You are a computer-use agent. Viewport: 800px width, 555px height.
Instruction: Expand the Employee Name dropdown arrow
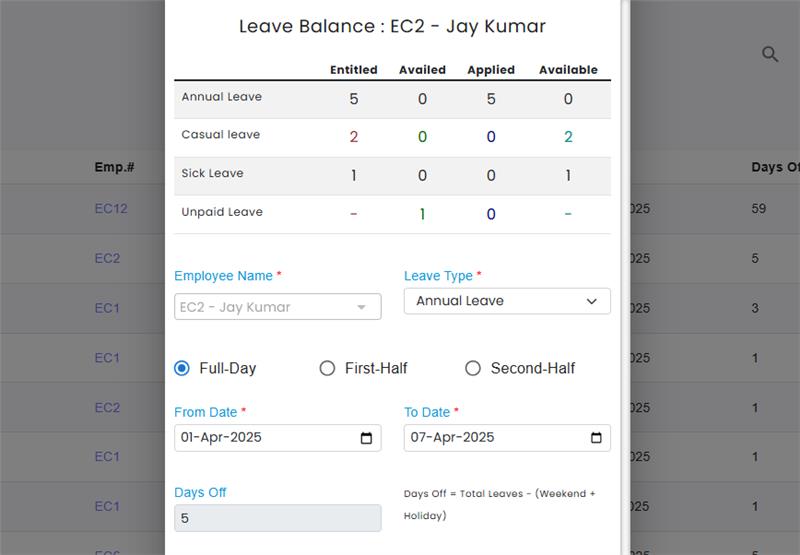coord(362,307)
